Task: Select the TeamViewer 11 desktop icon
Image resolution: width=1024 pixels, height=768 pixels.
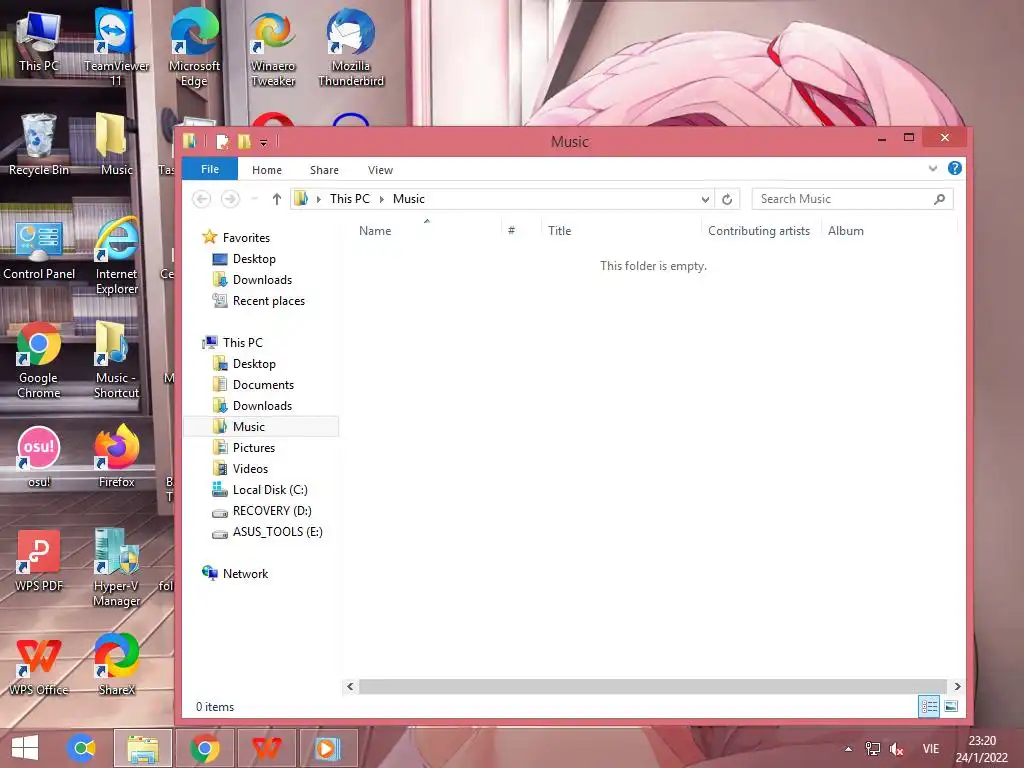Action: pyautogui.click(x=116, y=48)
